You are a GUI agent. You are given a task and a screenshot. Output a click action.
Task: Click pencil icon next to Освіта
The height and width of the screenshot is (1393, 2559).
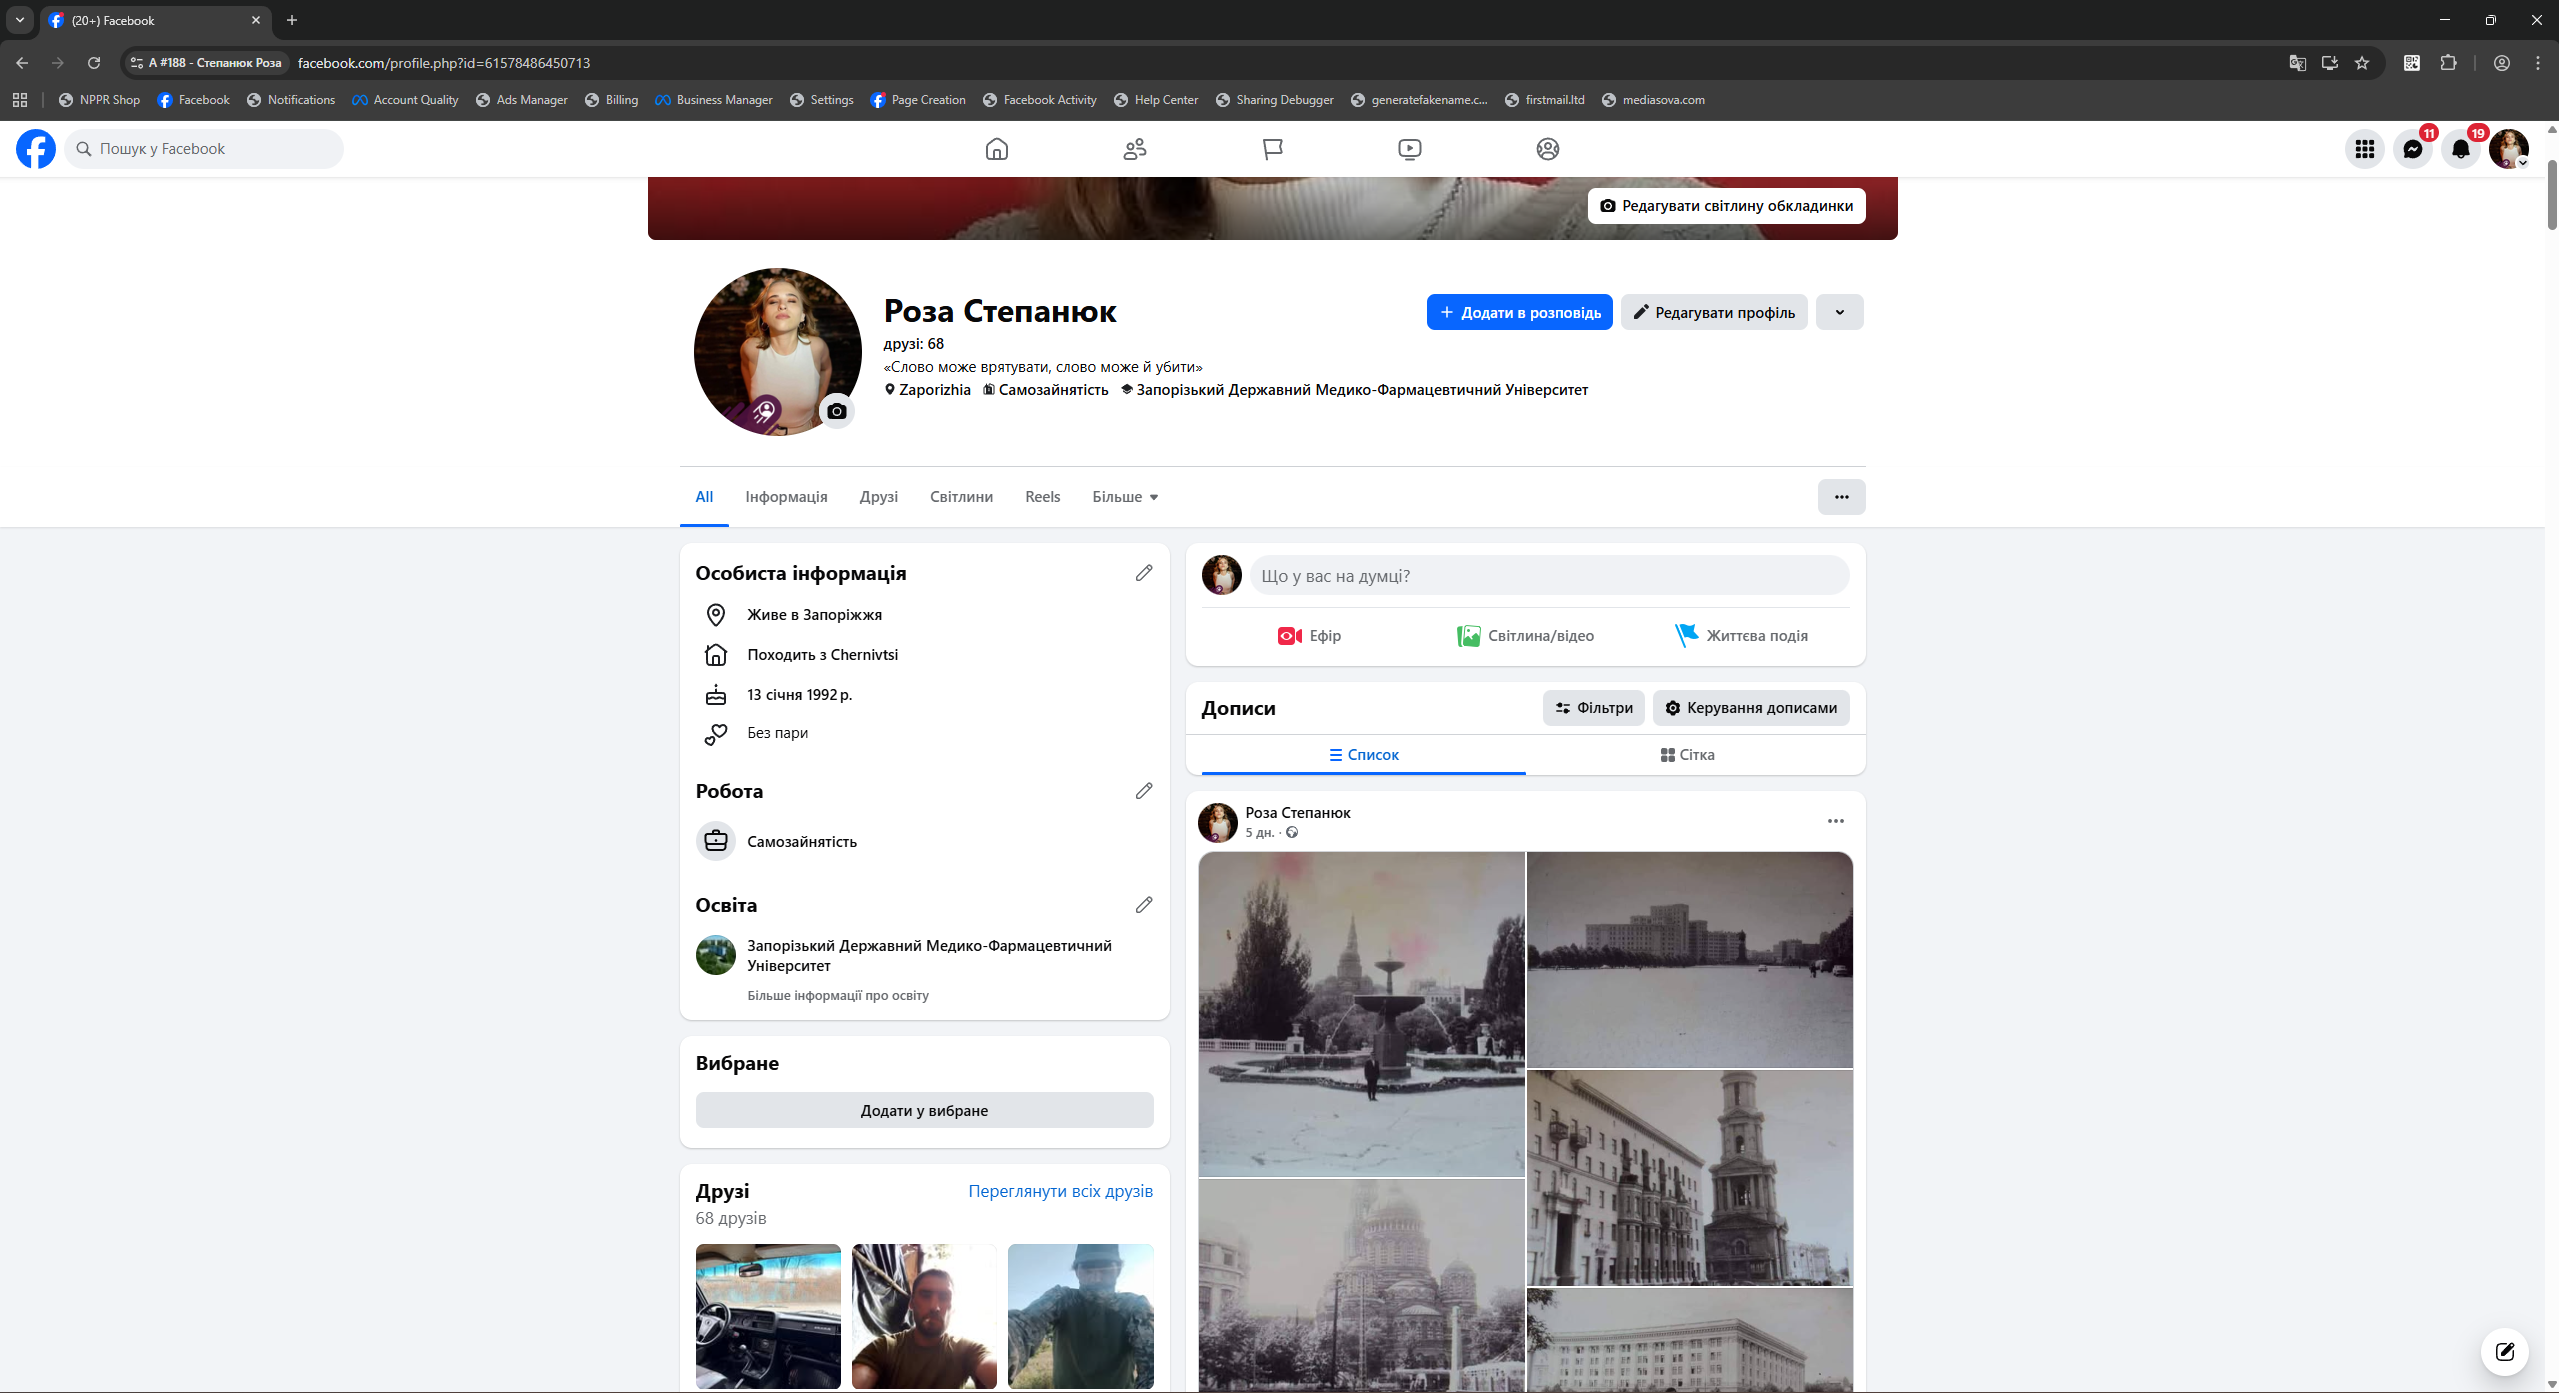click(x=1144, y=905)
